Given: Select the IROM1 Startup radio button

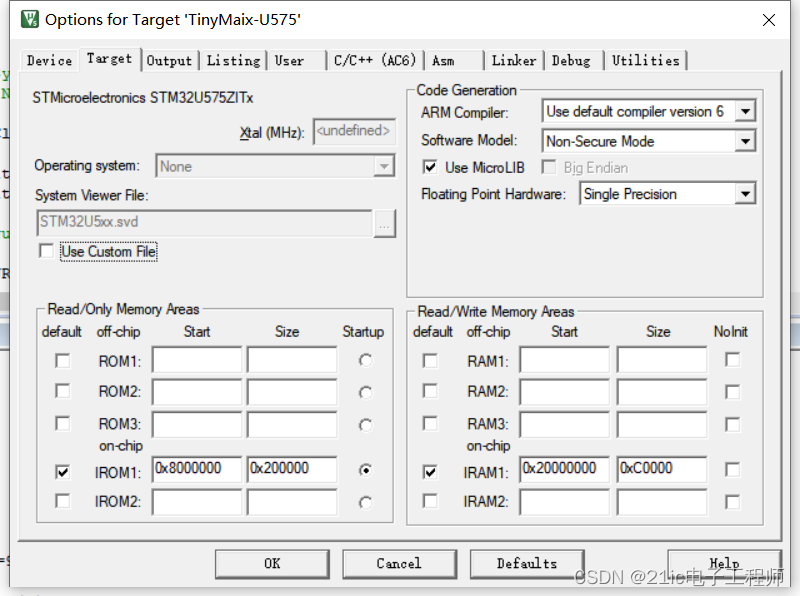Looking at the screenshot, I should click(x=365, y=470).
